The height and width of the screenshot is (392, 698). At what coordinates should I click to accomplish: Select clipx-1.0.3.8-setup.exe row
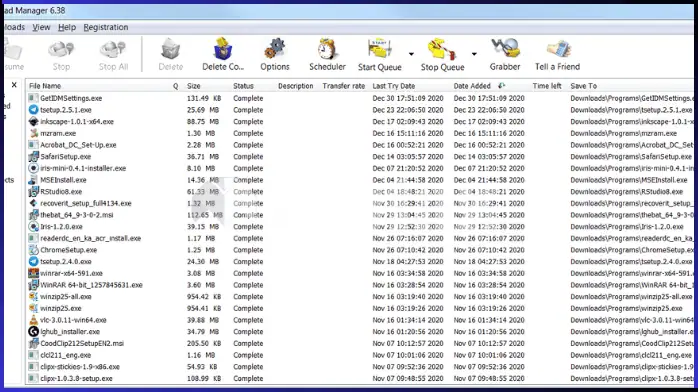360,378
